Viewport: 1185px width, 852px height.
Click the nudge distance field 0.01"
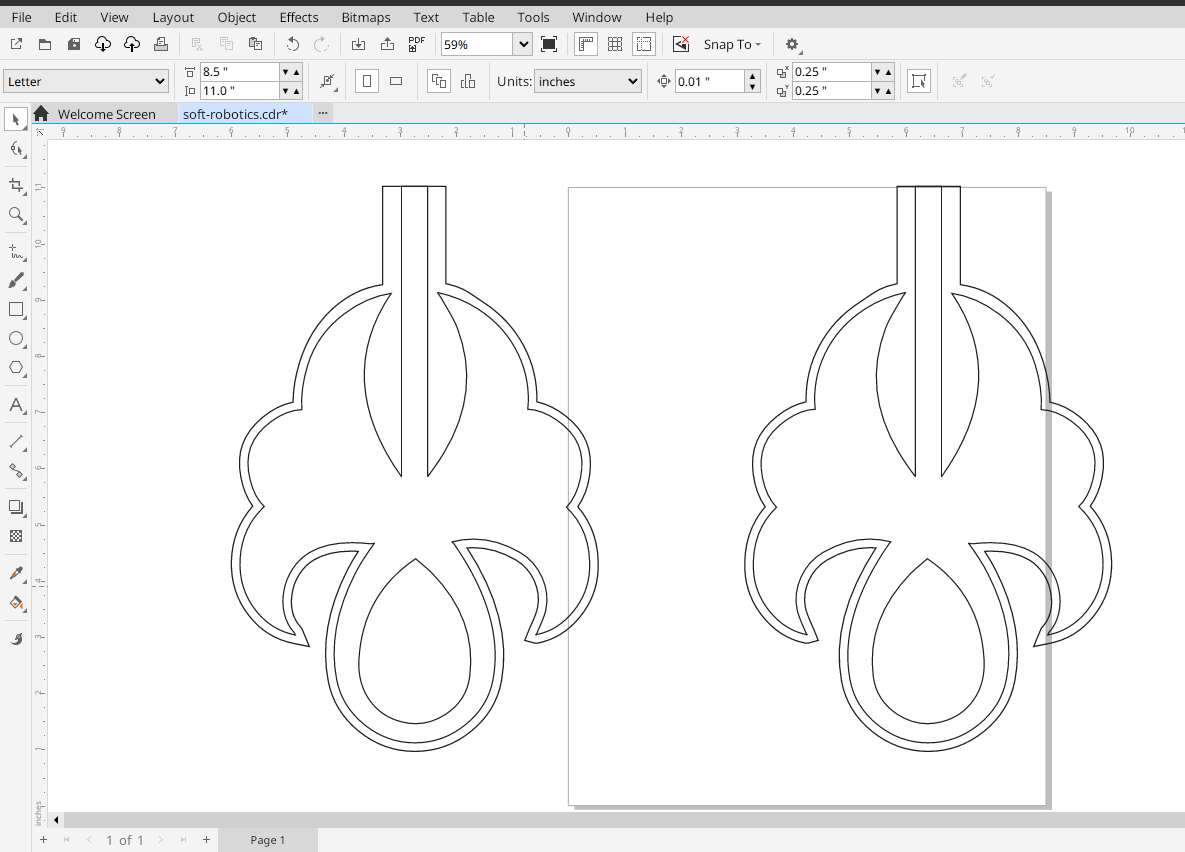710,81
